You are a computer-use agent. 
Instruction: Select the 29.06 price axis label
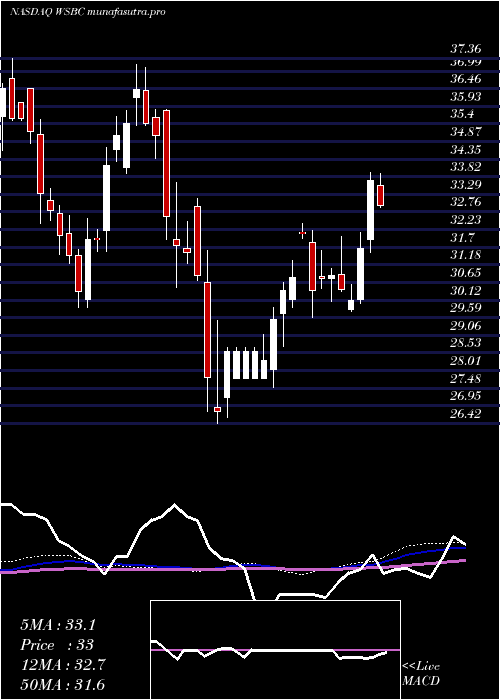[466, 325]
